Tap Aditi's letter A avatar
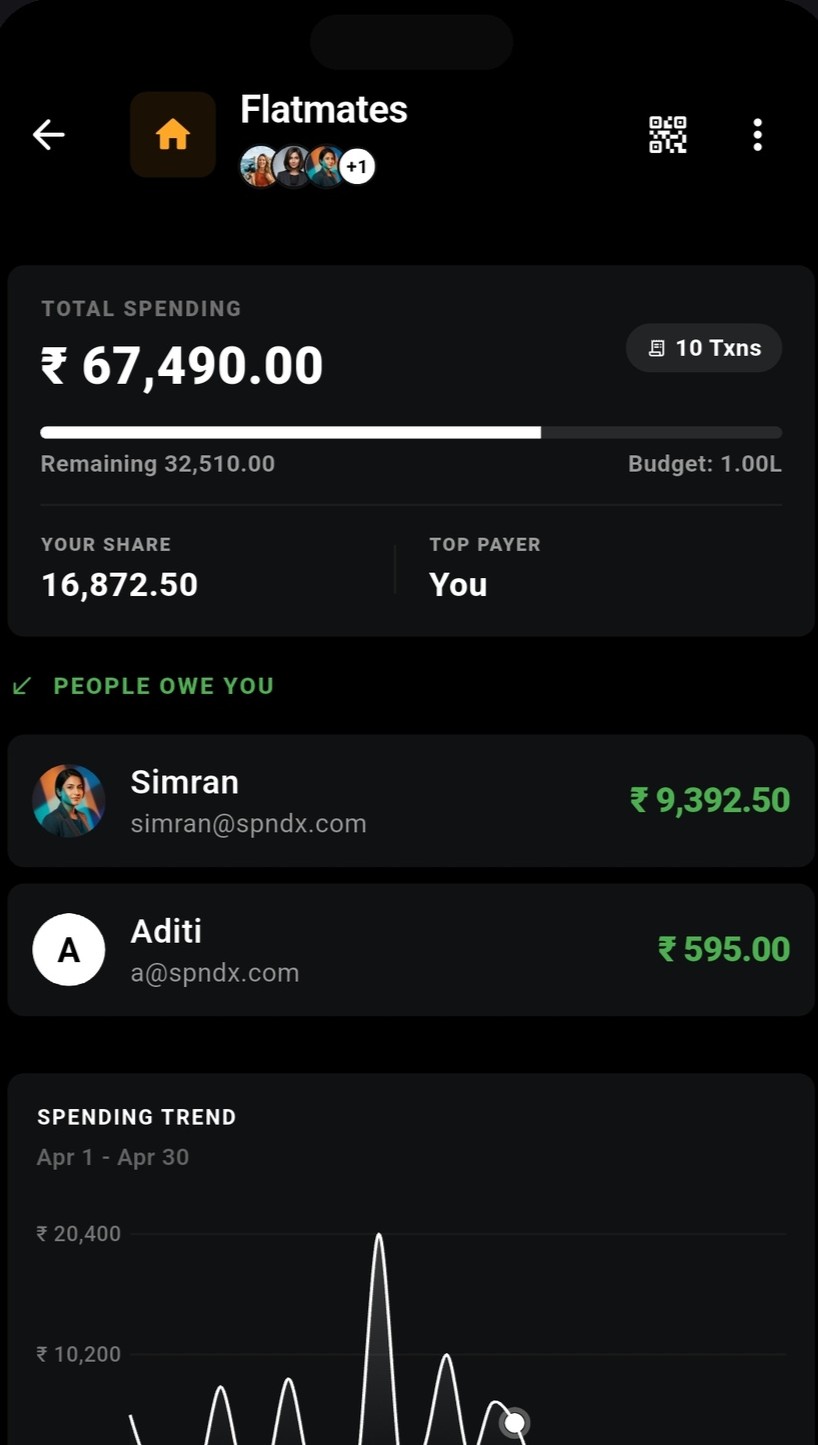The image size is (818, 1445). coord(69,949)
